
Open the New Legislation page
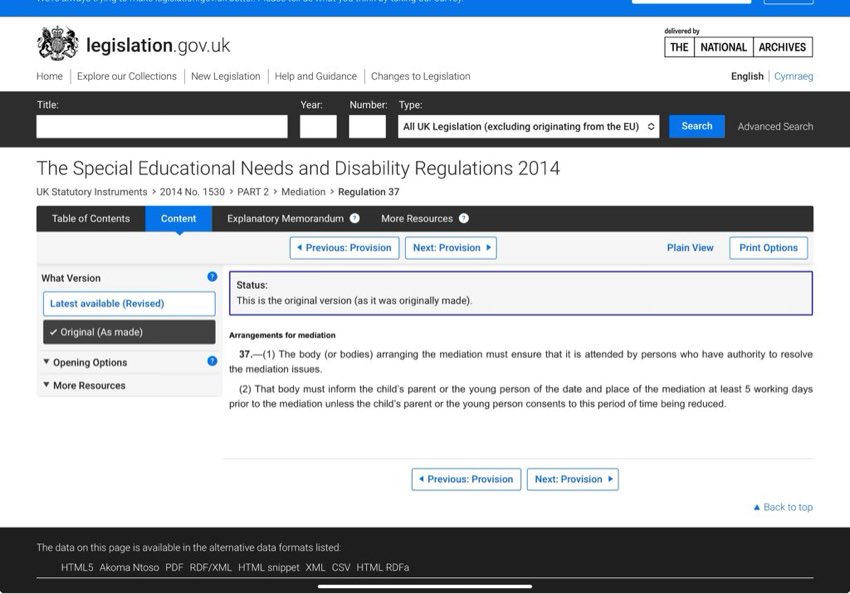coord(226,76)
